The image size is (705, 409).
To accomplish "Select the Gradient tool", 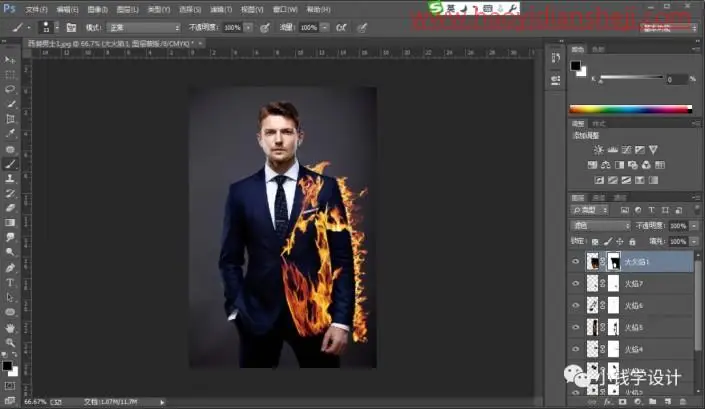I will click(x=10, y=223).
